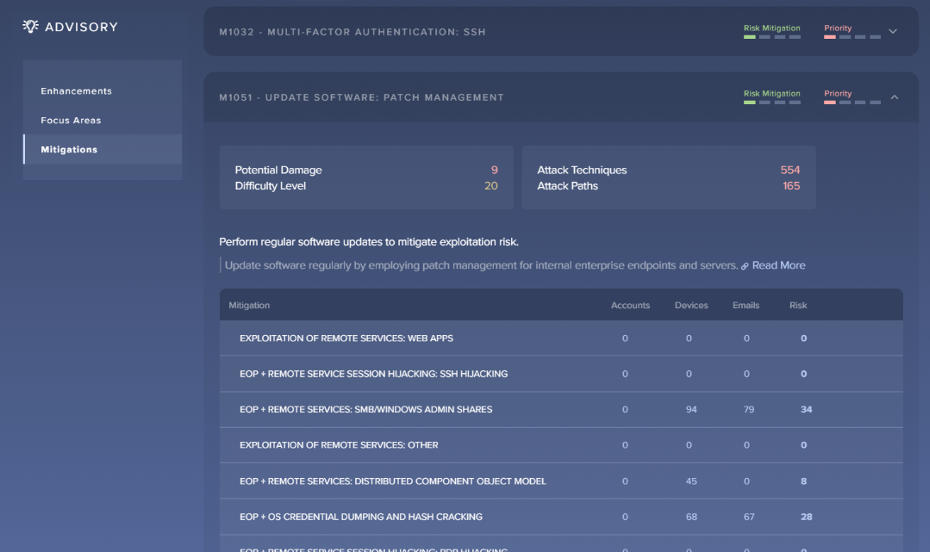
Task: Click M1032 Priority level indicator
Action: pos(852,37)
